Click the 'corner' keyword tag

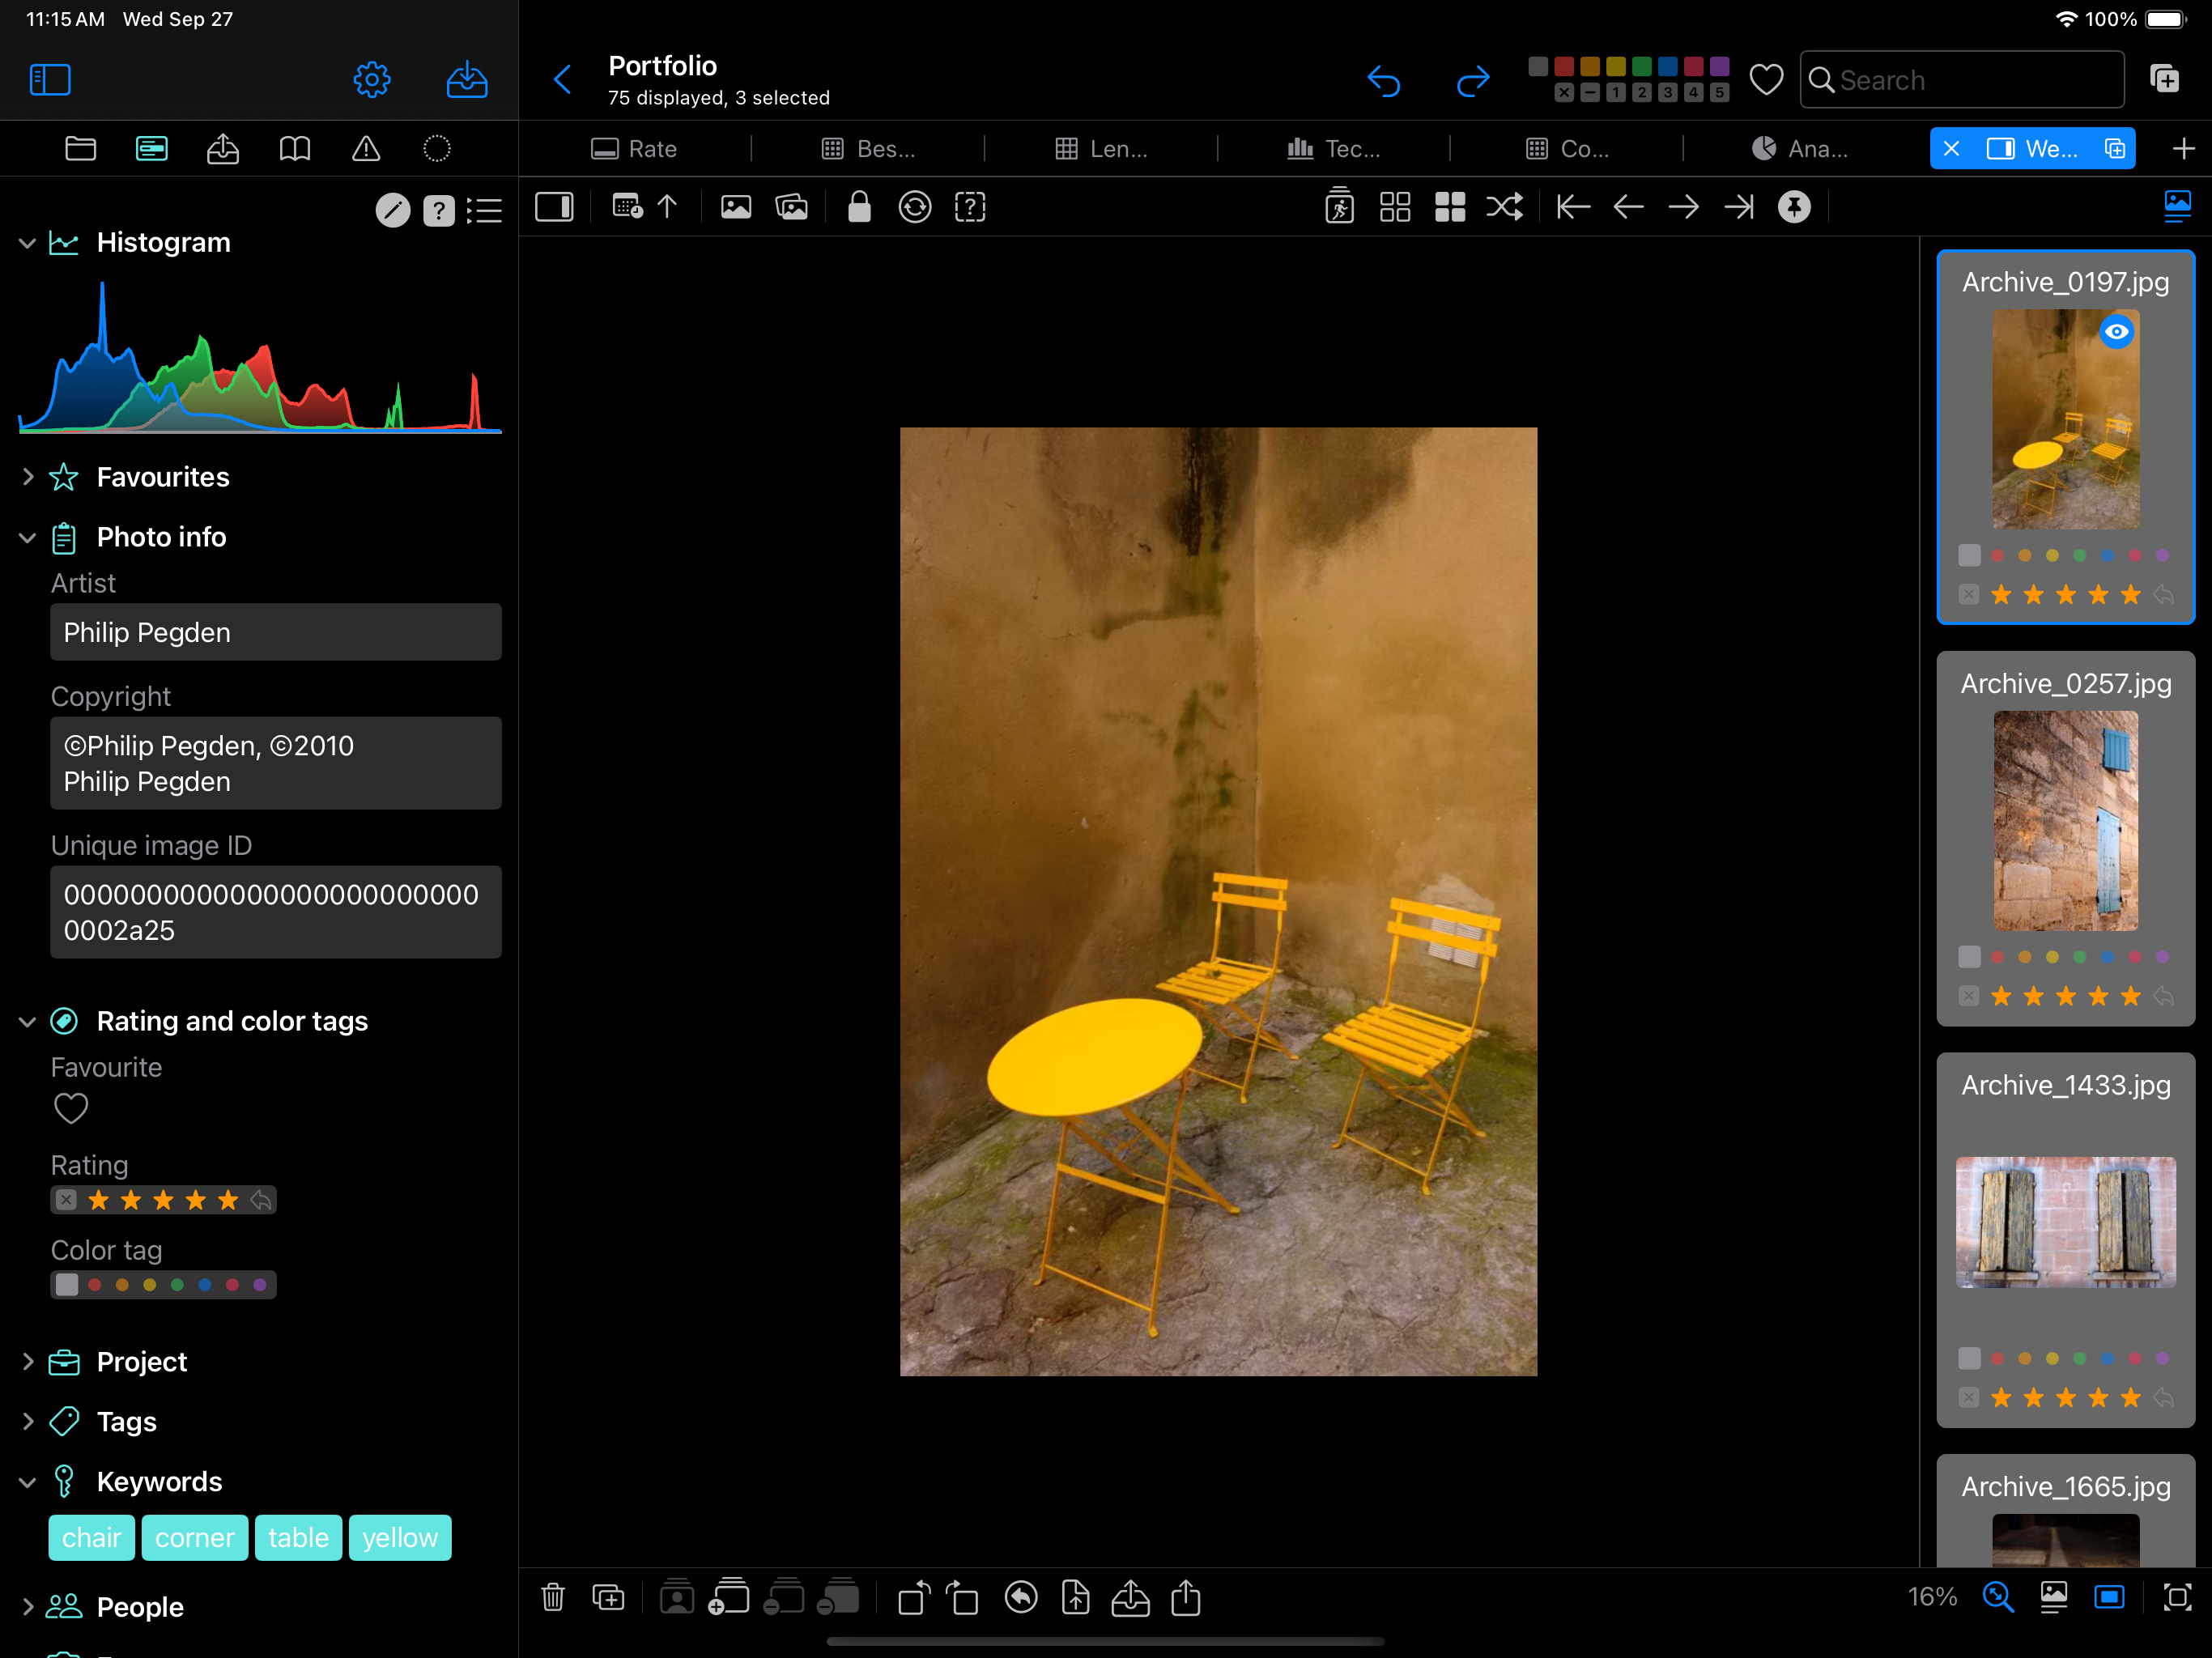194,1538
